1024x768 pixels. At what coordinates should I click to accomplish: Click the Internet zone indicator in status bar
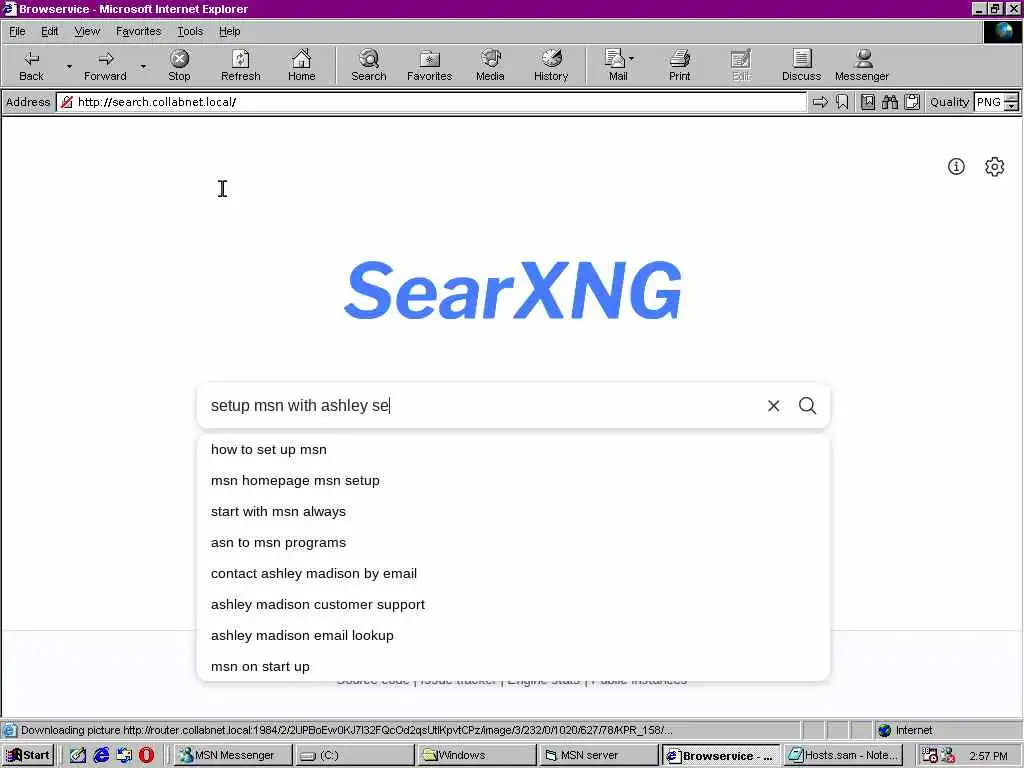pyautogui.click(x=905, y=730)
